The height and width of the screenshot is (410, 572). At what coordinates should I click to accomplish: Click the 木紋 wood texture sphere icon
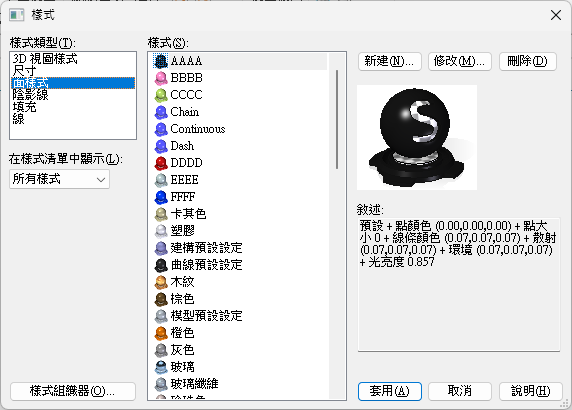pyautogui.click(x=161, y=282)
